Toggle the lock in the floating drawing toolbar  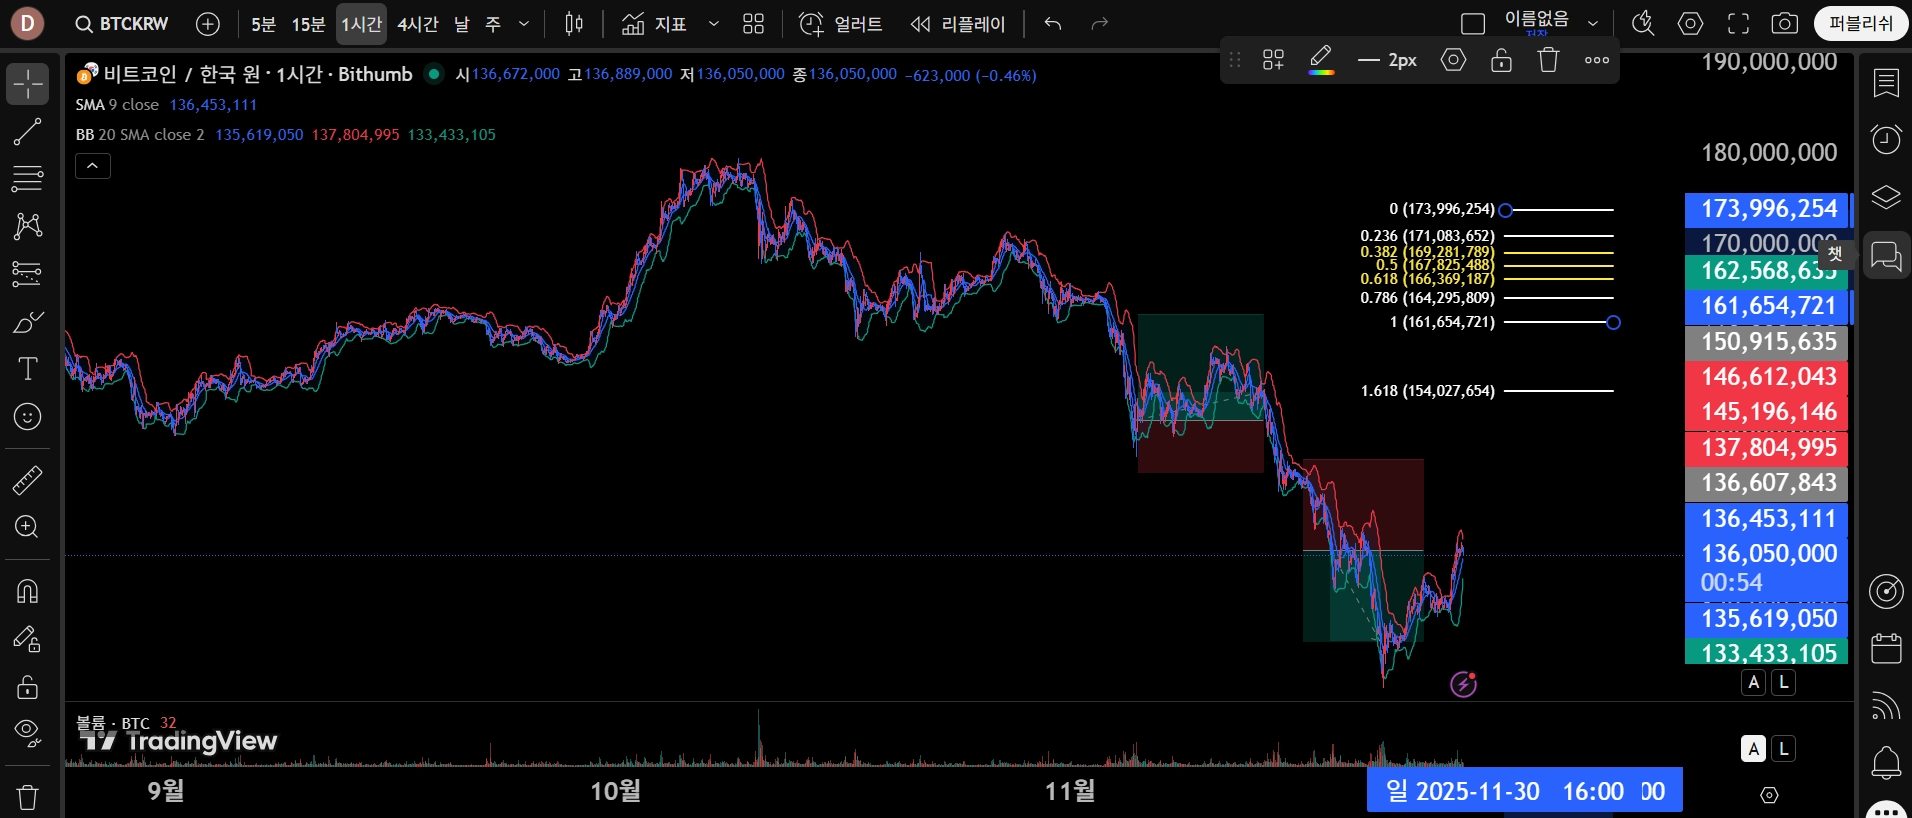point(1501,61)
